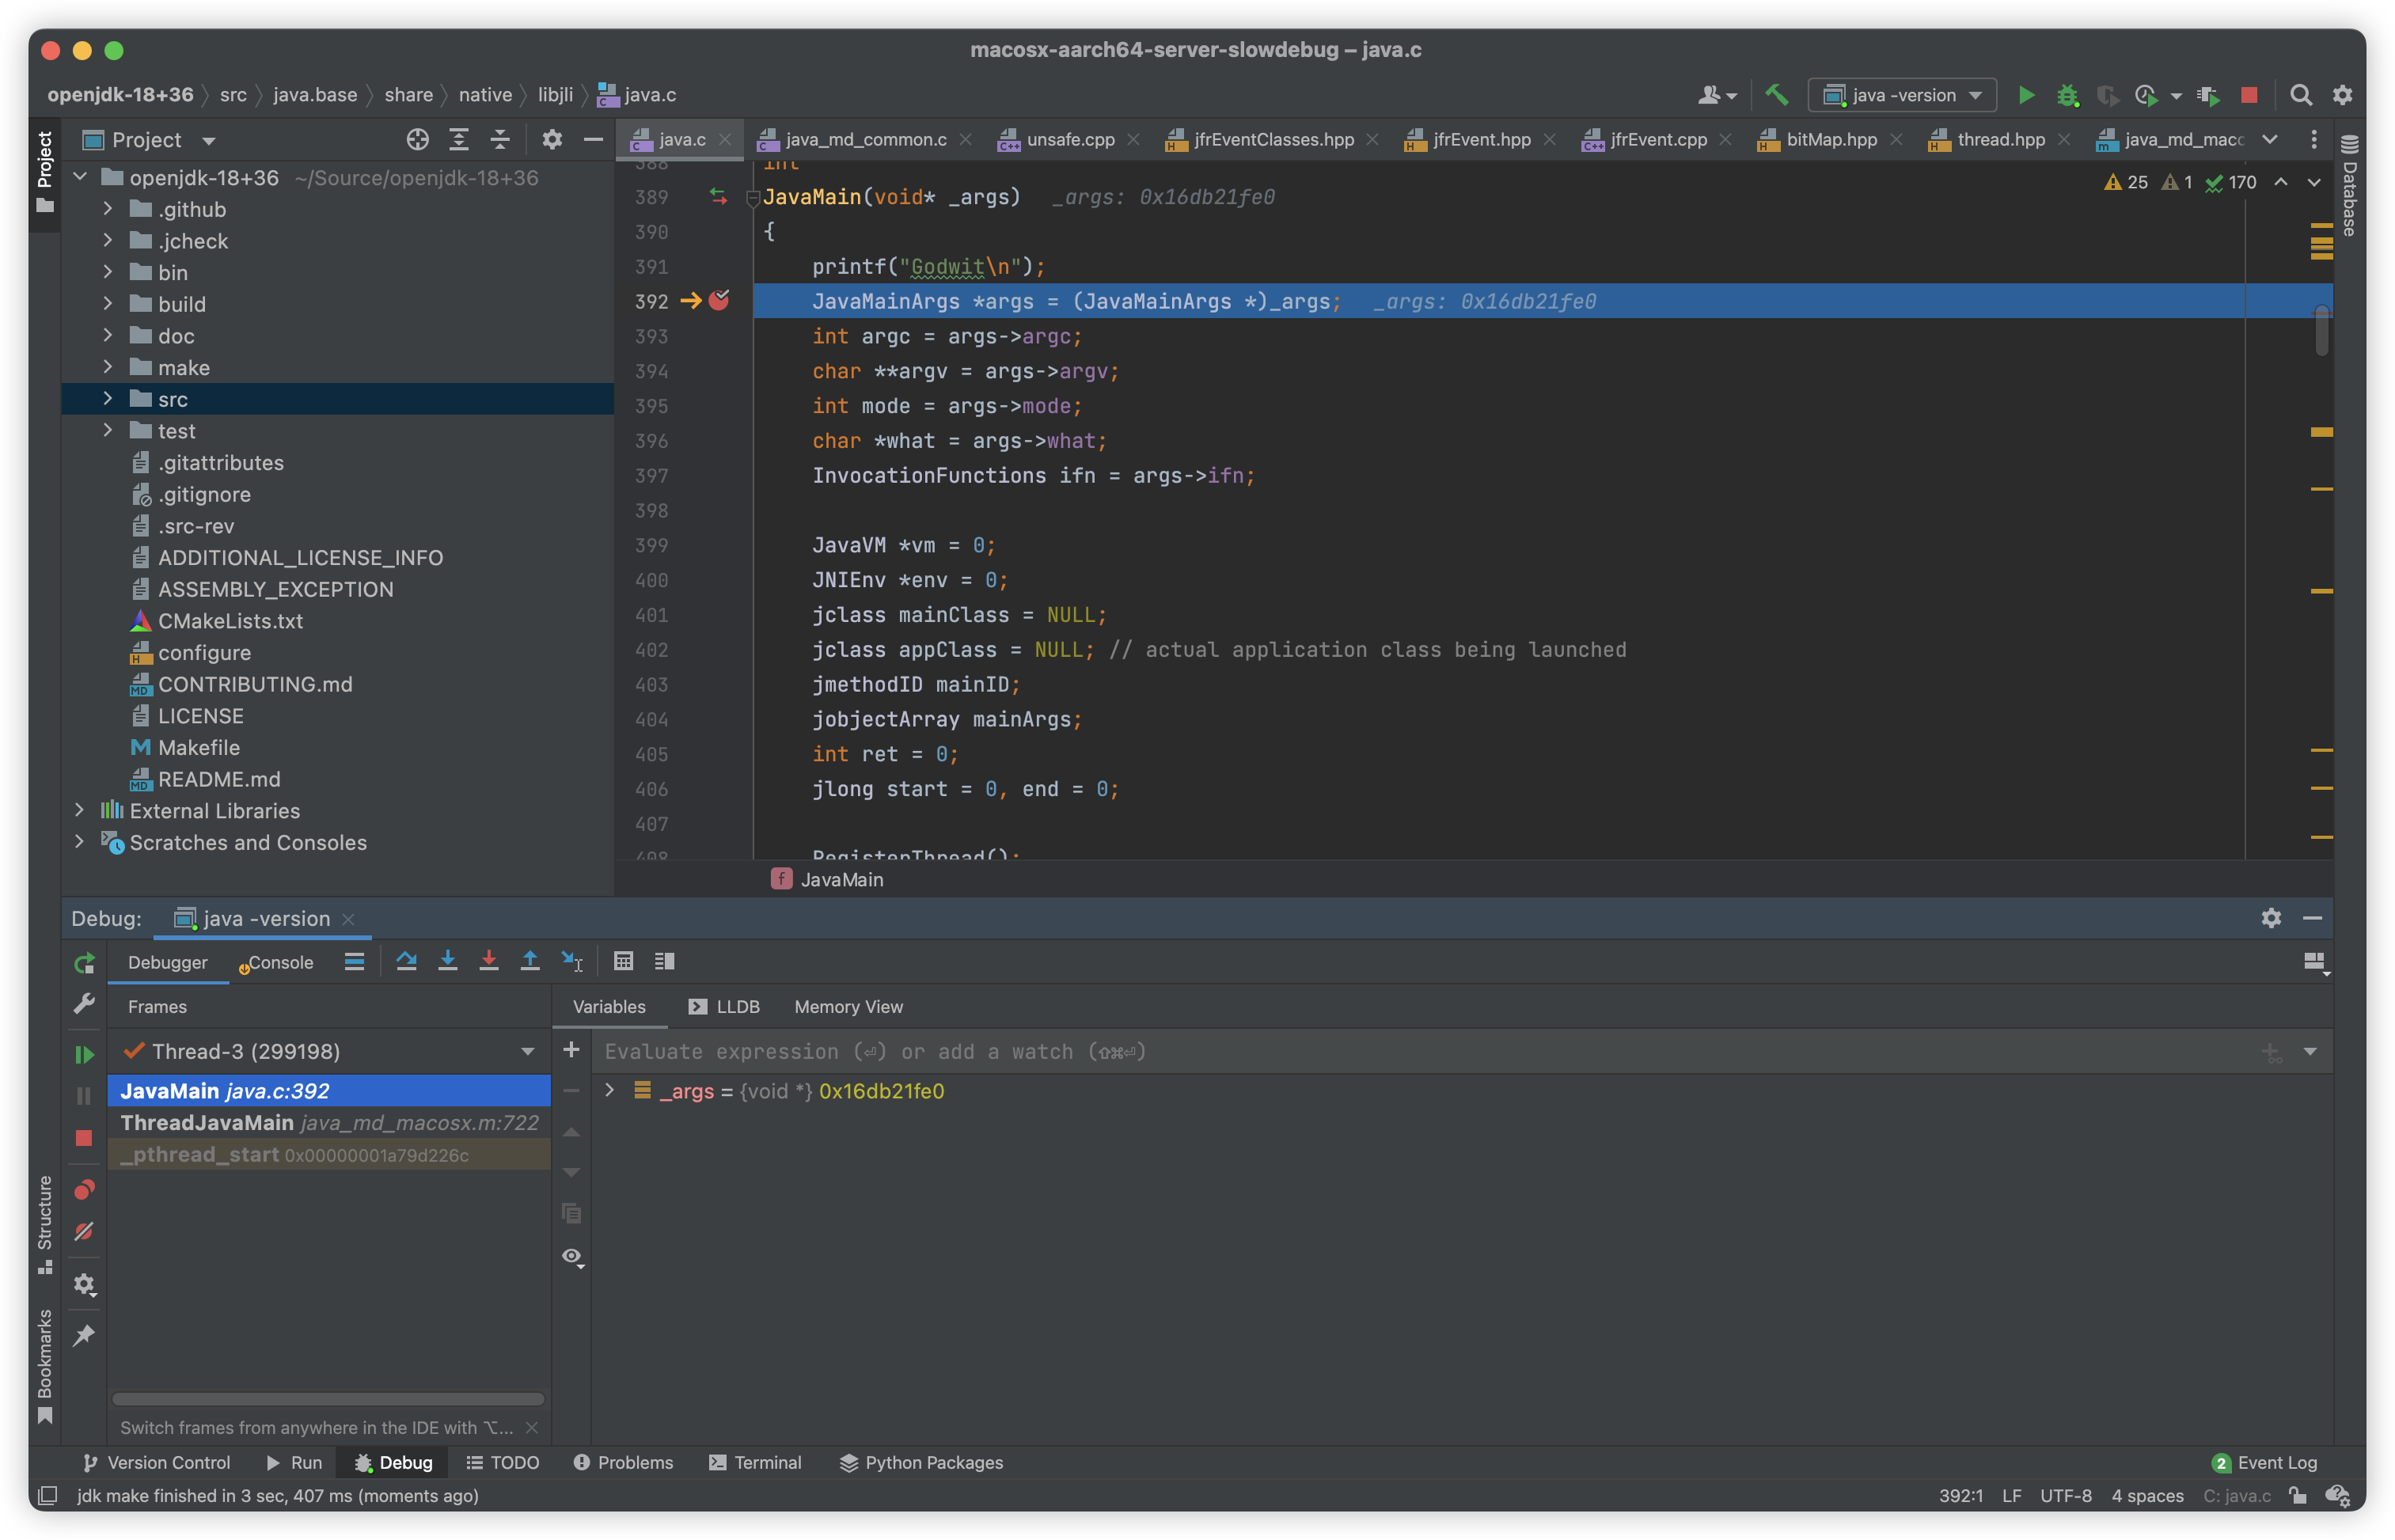Toggle the watches view eye icon
The image size is (2395, 1540).
(572, 1256)
